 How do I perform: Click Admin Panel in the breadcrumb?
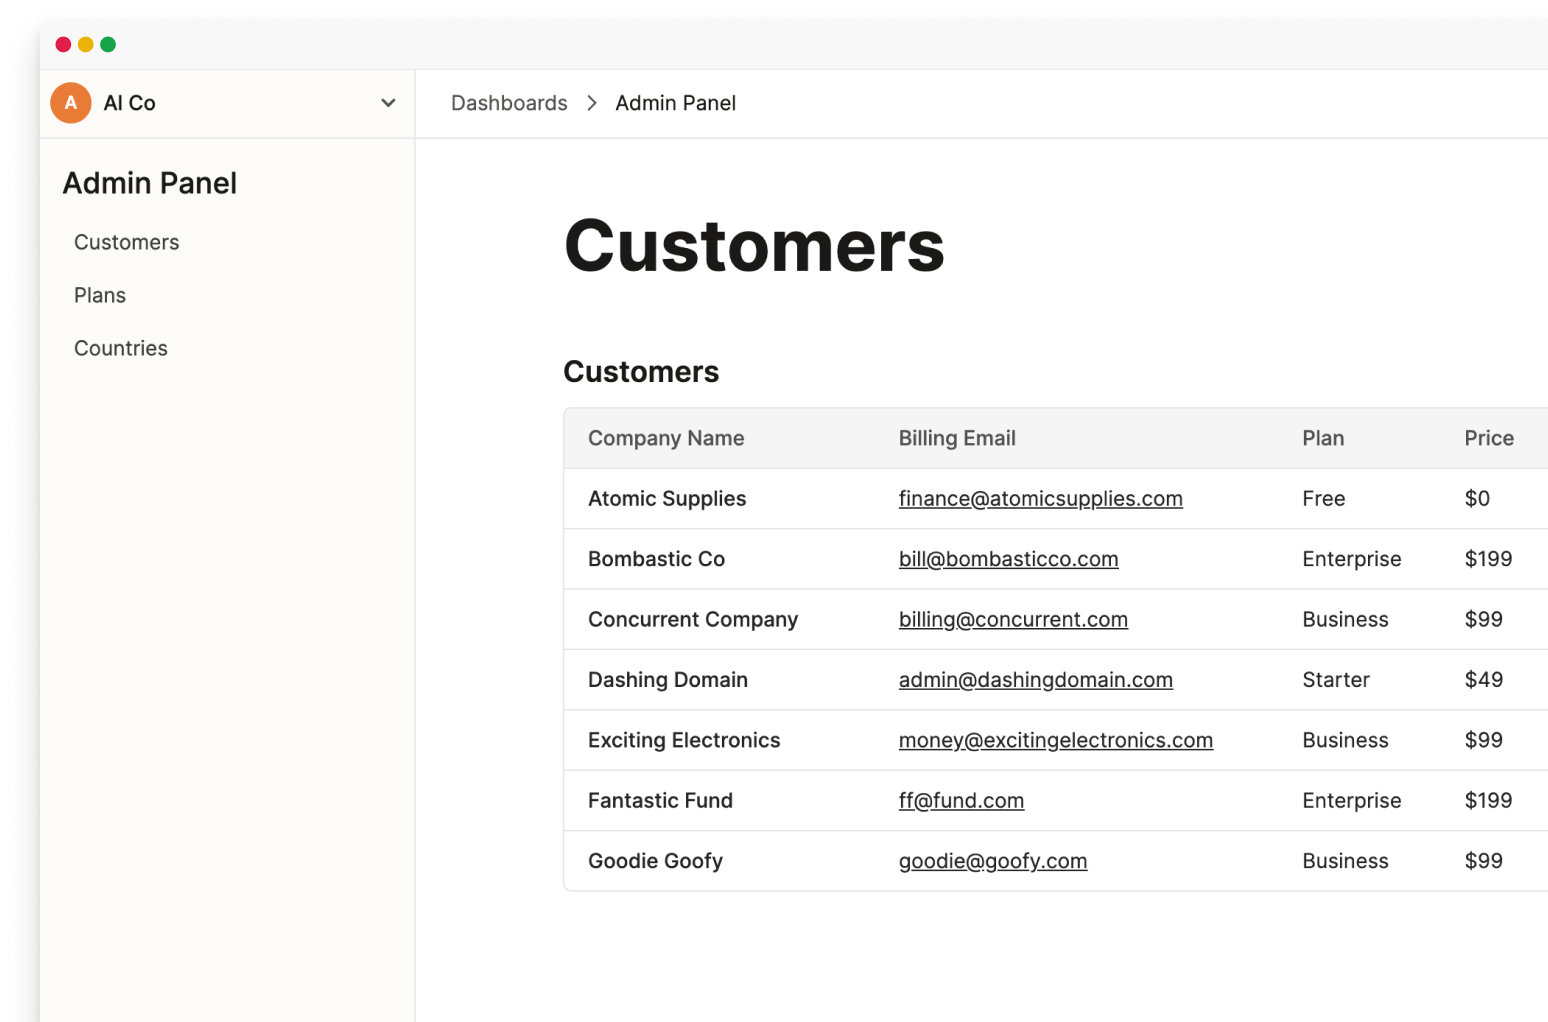point(675,103)
